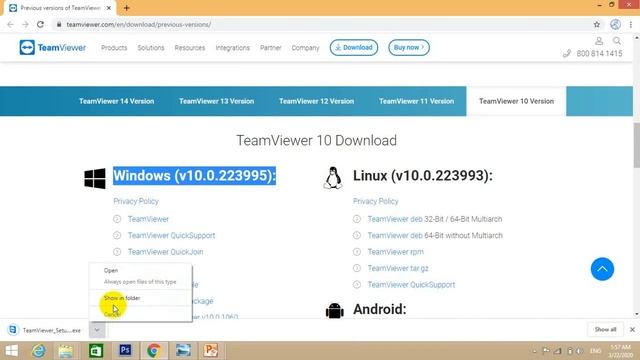Switch to the TeamViewer 12 Version tab
The width and height of the screenshot is (640, 360).
pos(316,101)
